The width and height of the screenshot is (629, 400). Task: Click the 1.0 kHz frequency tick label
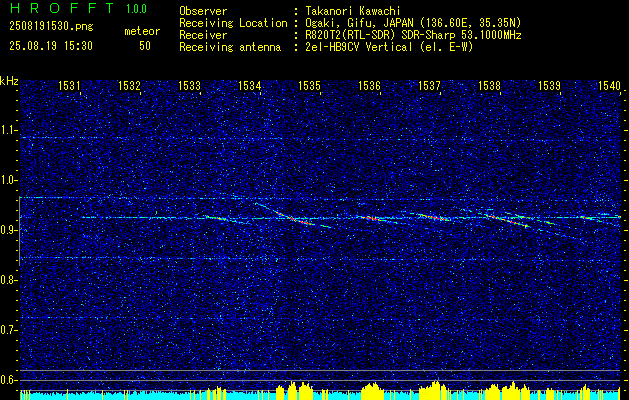pos(7,180)
